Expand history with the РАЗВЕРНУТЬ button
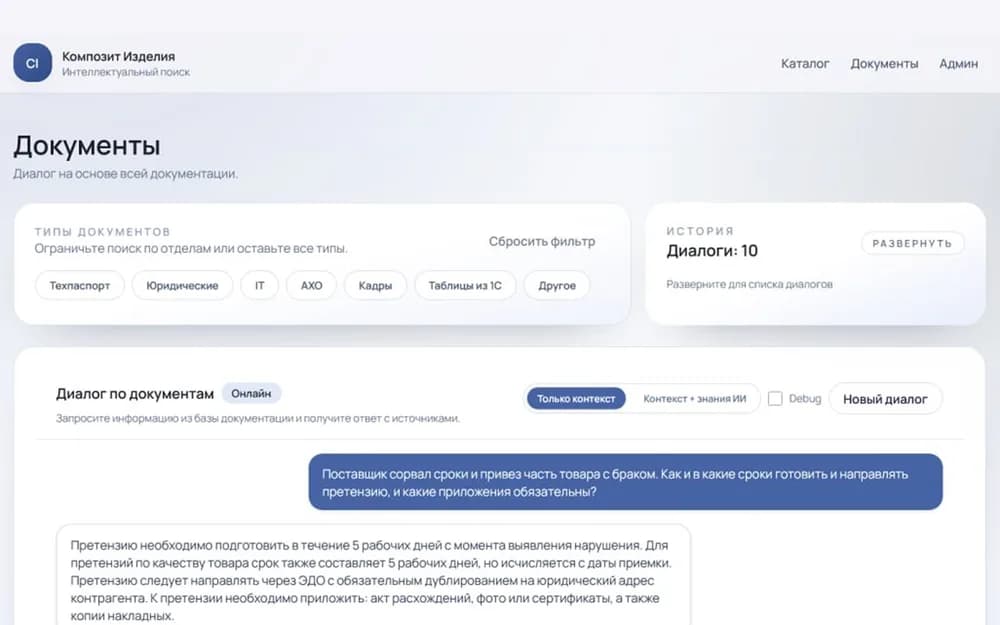Viewport: 1000px width, 625px height. point(912,243)
